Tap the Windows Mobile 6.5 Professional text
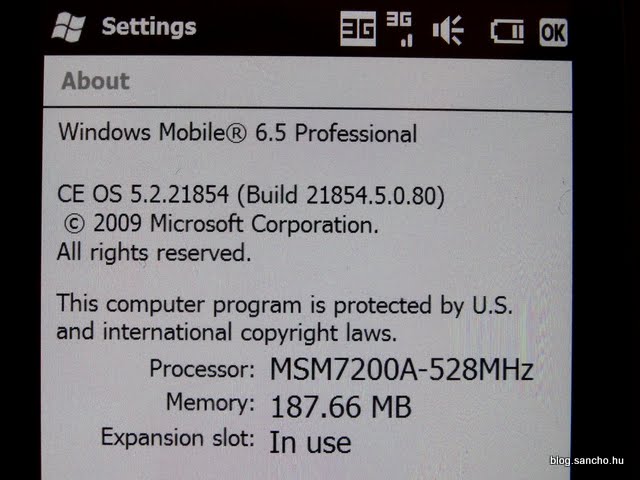 [238, 133]
